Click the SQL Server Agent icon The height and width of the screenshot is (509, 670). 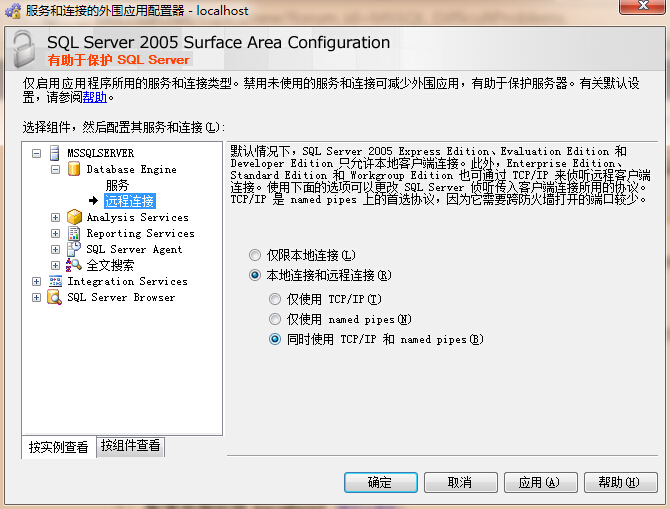(x=74, y=249)
